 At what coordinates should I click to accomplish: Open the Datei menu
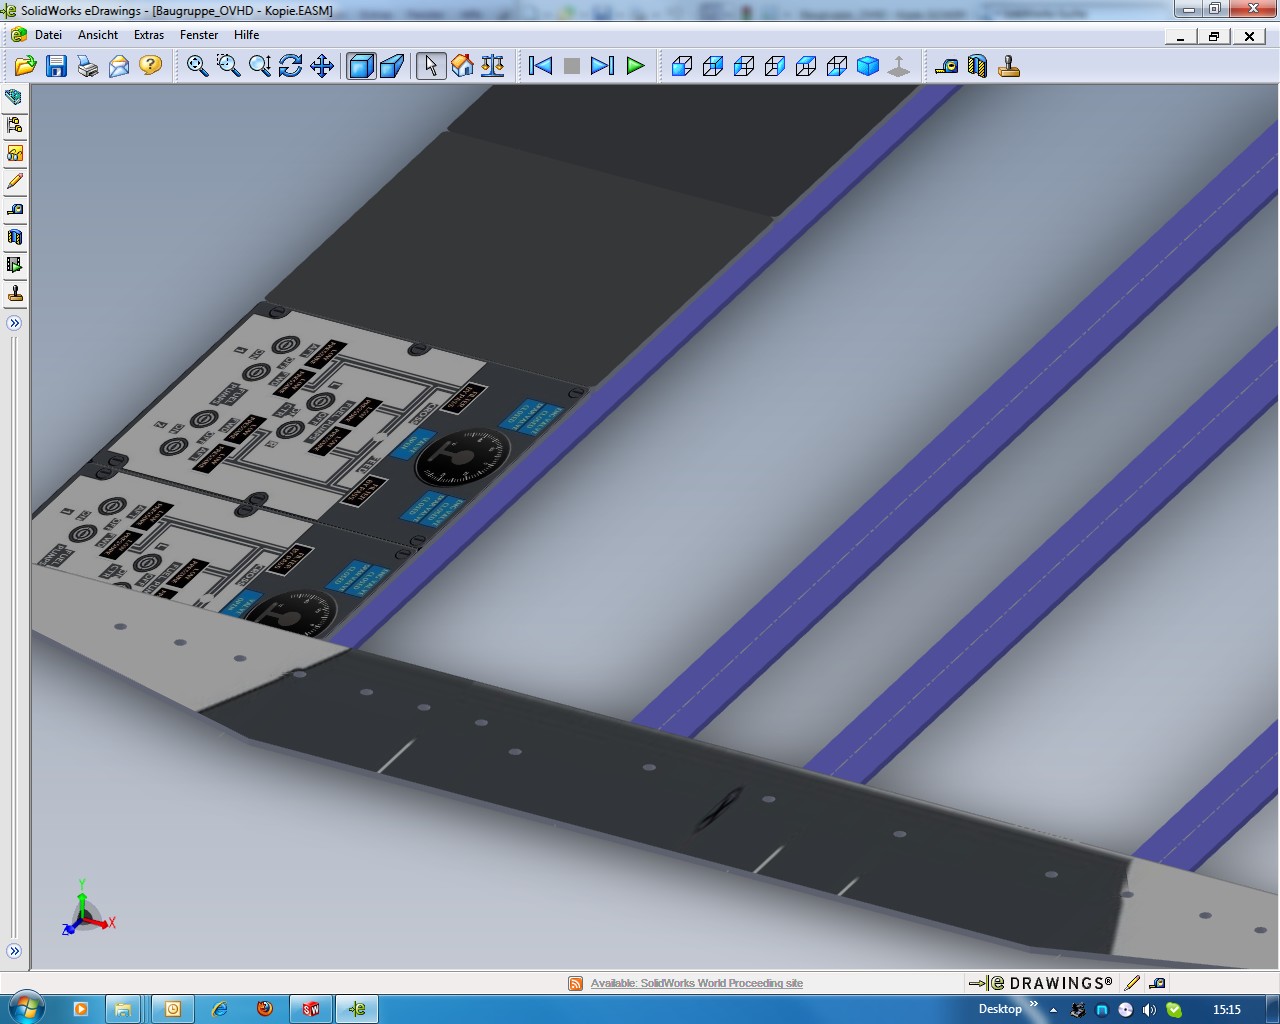(x=48, y=35)
